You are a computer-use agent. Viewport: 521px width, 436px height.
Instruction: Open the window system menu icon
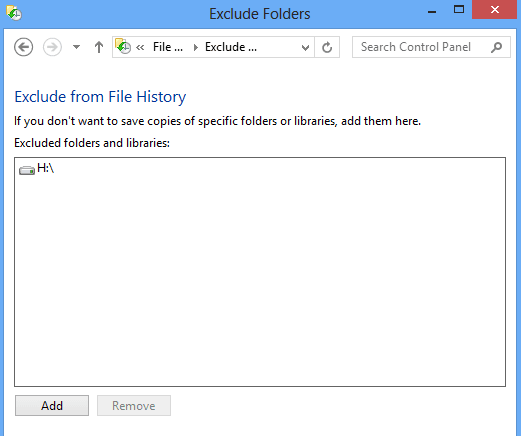click(14, 13)
